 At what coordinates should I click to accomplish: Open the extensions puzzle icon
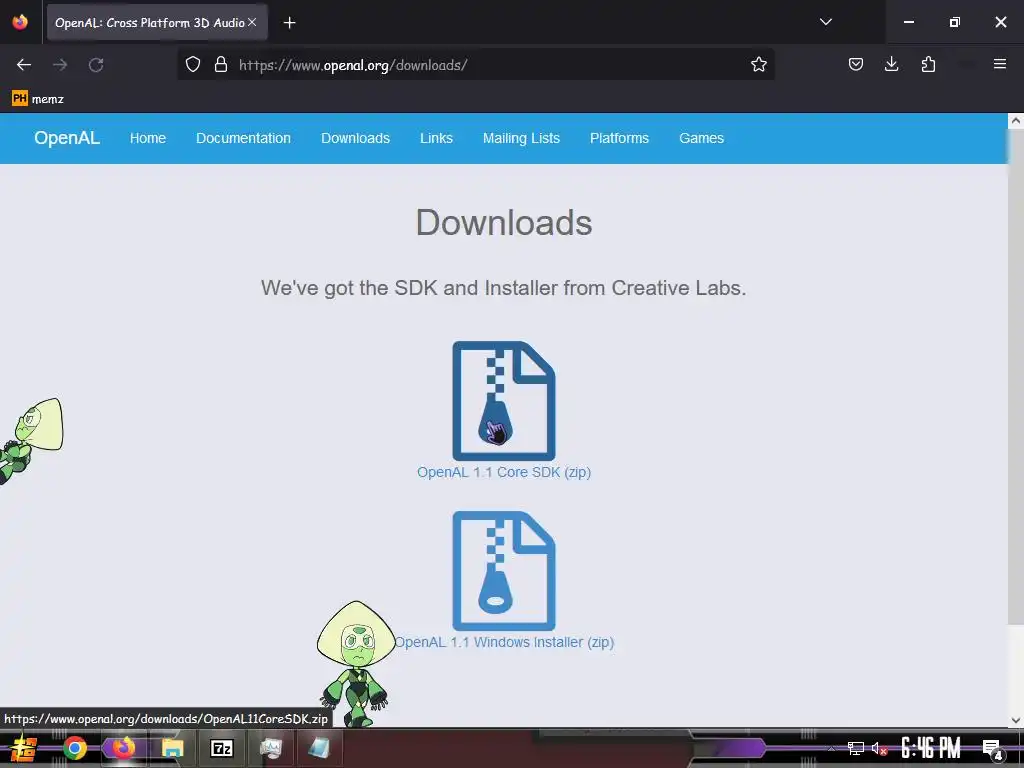click(x=928, y=64)
